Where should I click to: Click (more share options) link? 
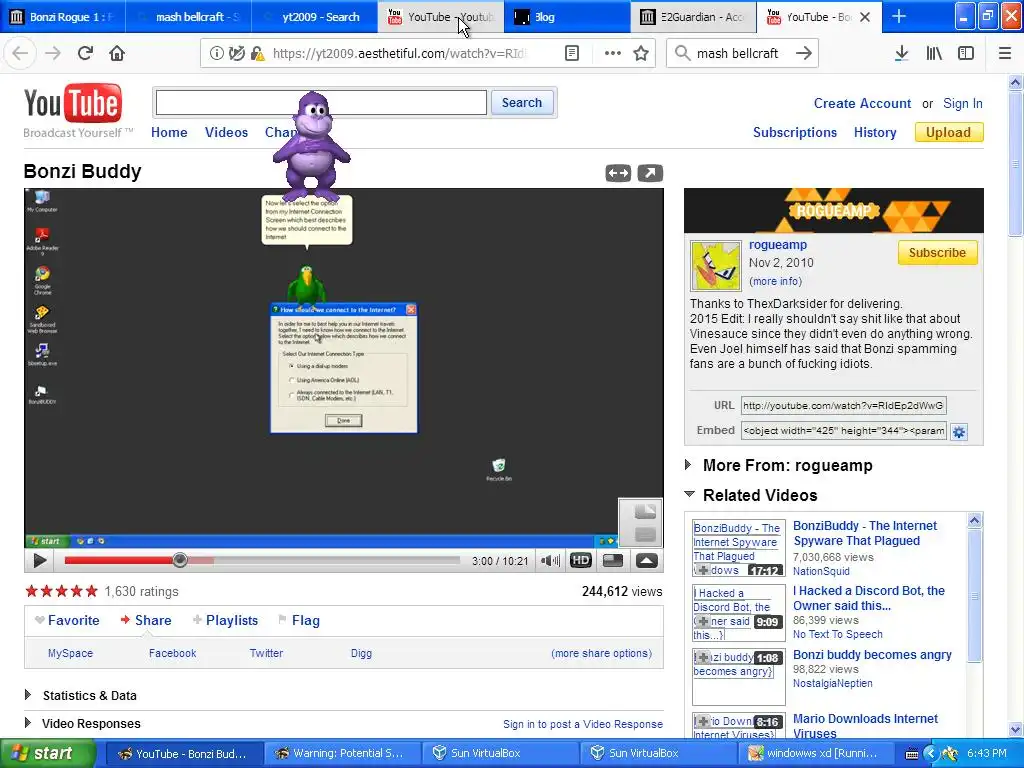point(601,652)
